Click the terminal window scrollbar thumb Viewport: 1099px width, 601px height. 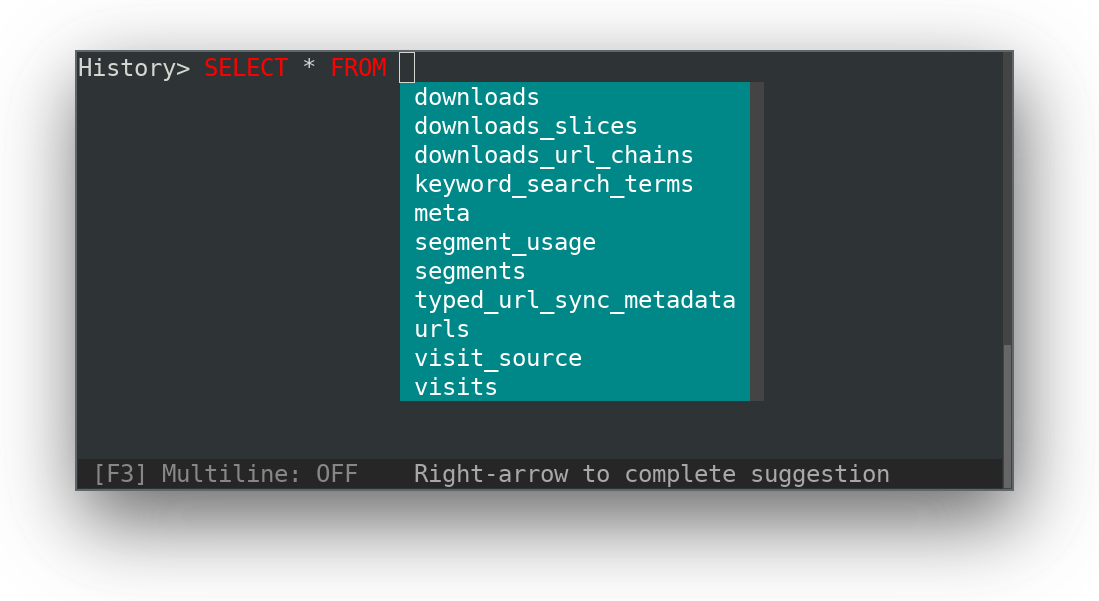[x=1007, y=417]
